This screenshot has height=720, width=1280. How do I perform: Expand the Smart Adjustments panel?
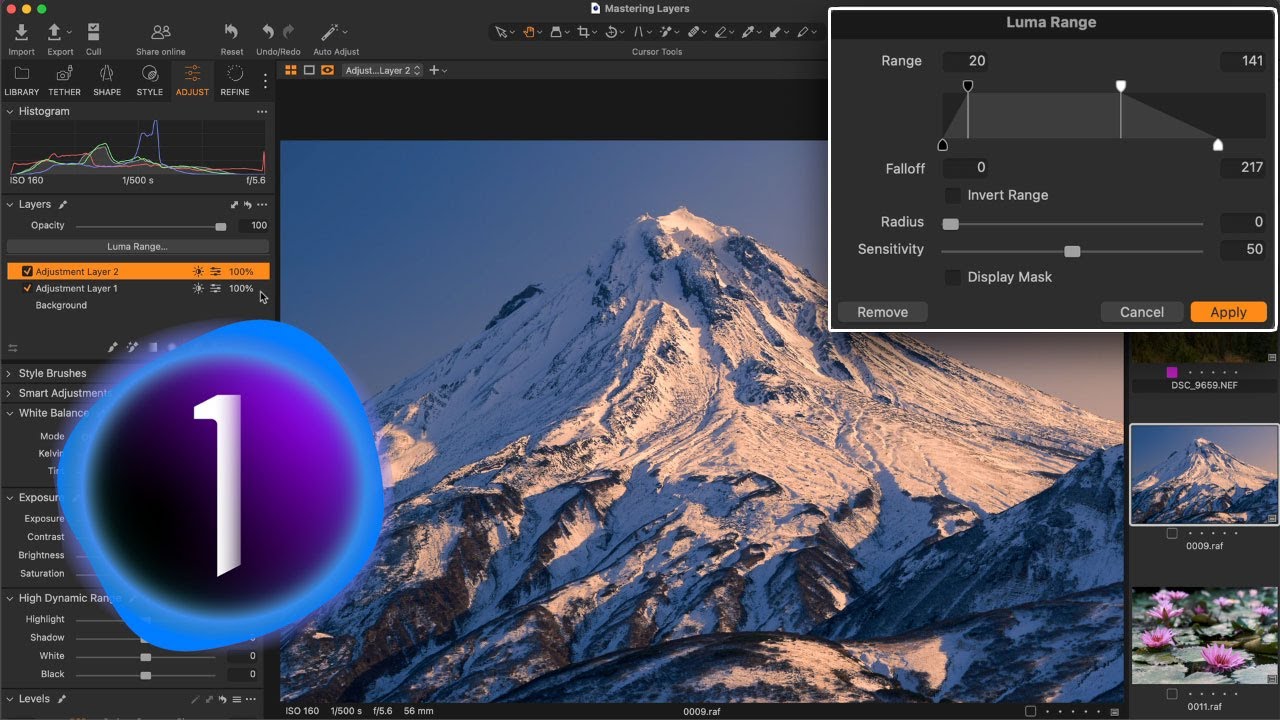pyautogui.click(x=9, y=393)
